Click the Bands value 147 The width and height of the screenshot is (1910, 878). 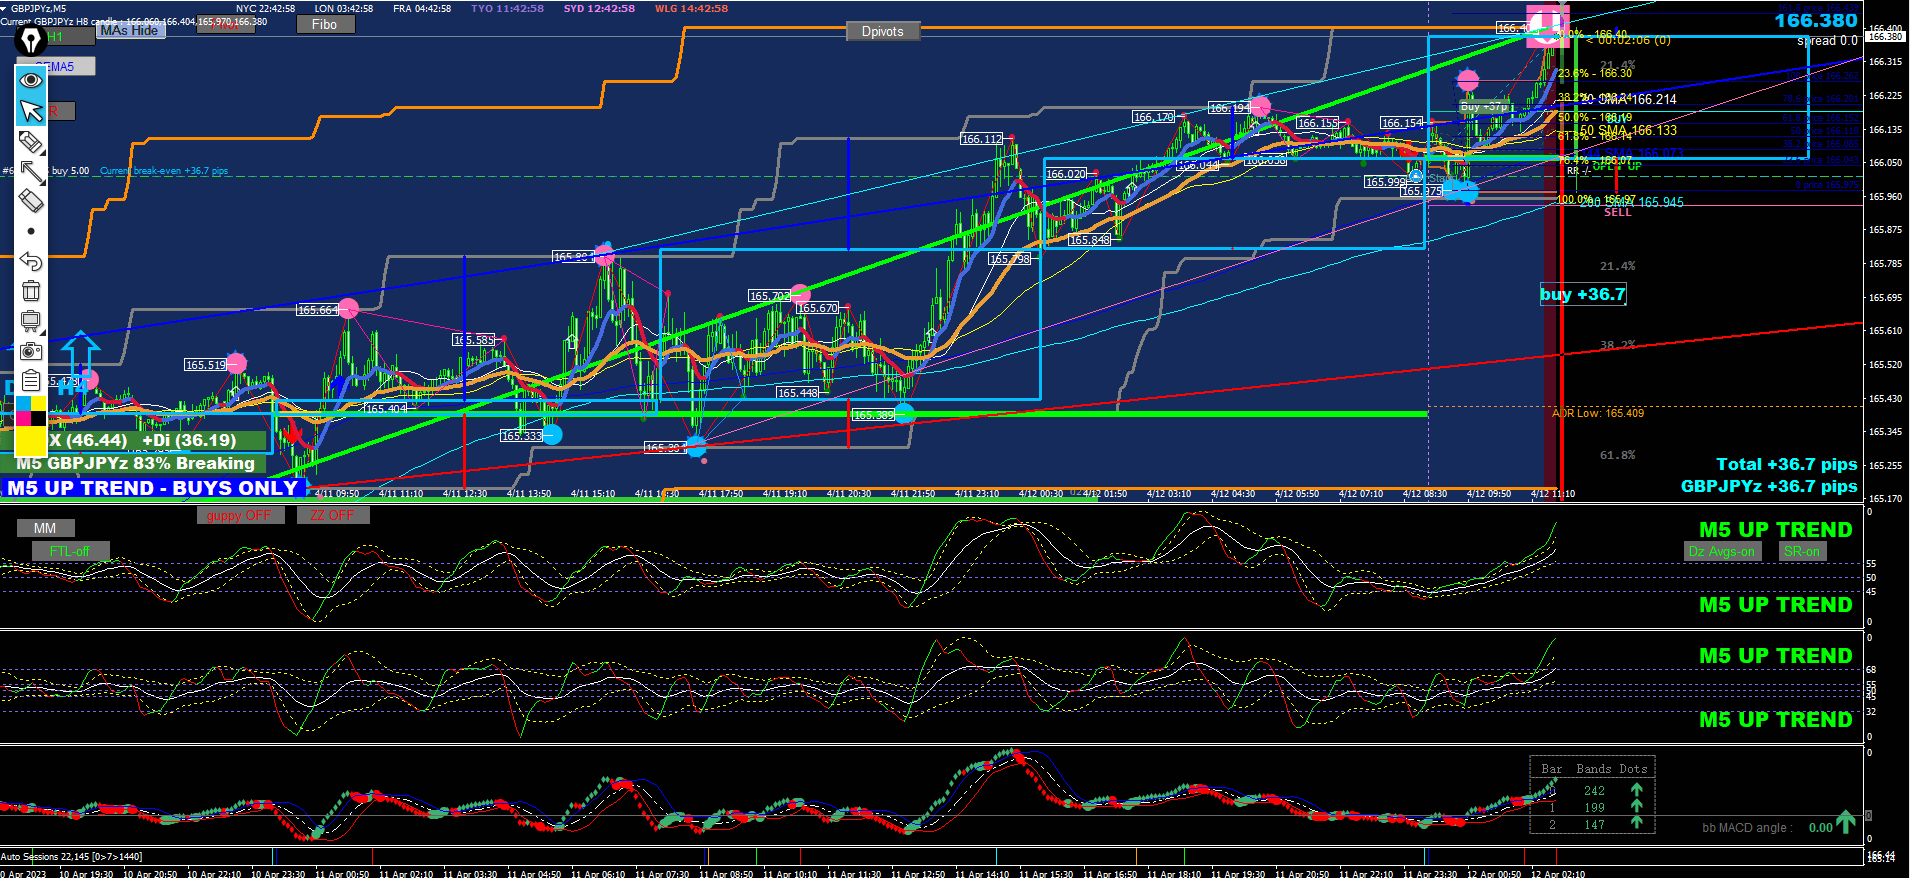click(x=1594, y=825)
